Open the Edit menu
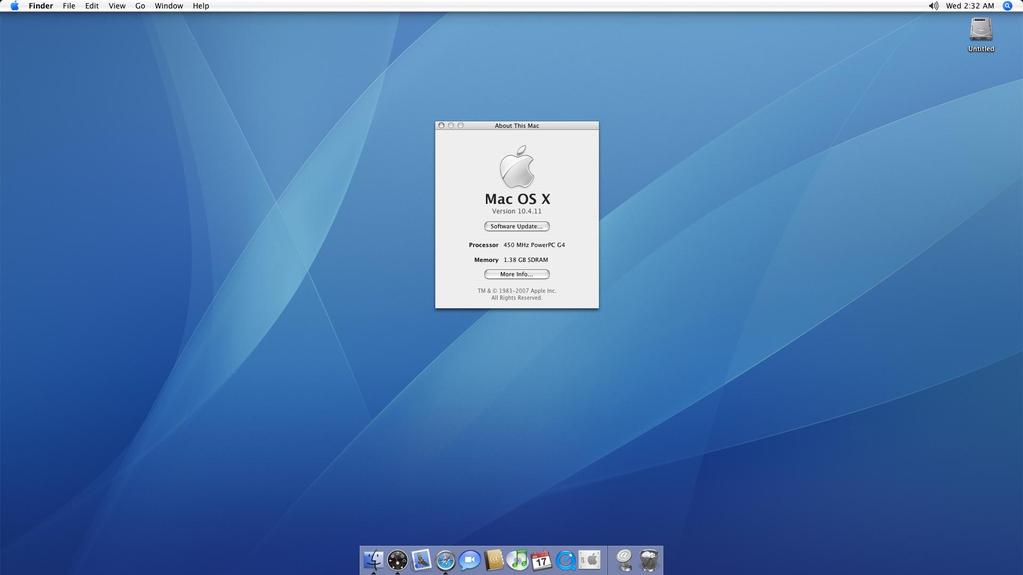This screenshot has height=575, width=1023. coord(92,6)
